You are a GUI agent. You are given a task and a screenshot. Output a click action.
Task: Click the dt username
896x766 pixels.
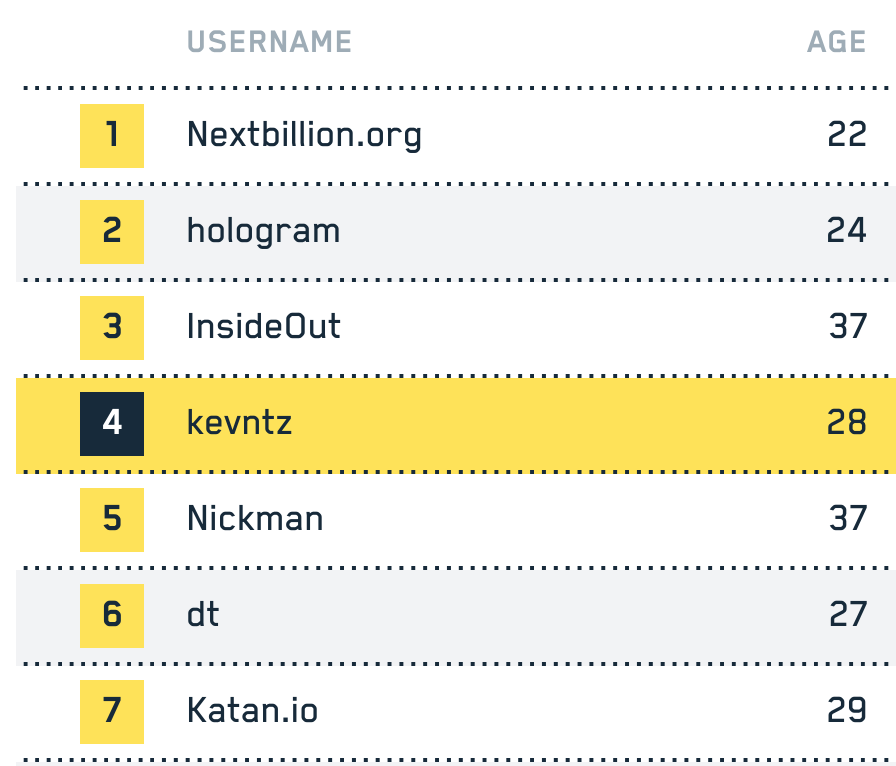(203, 615)
